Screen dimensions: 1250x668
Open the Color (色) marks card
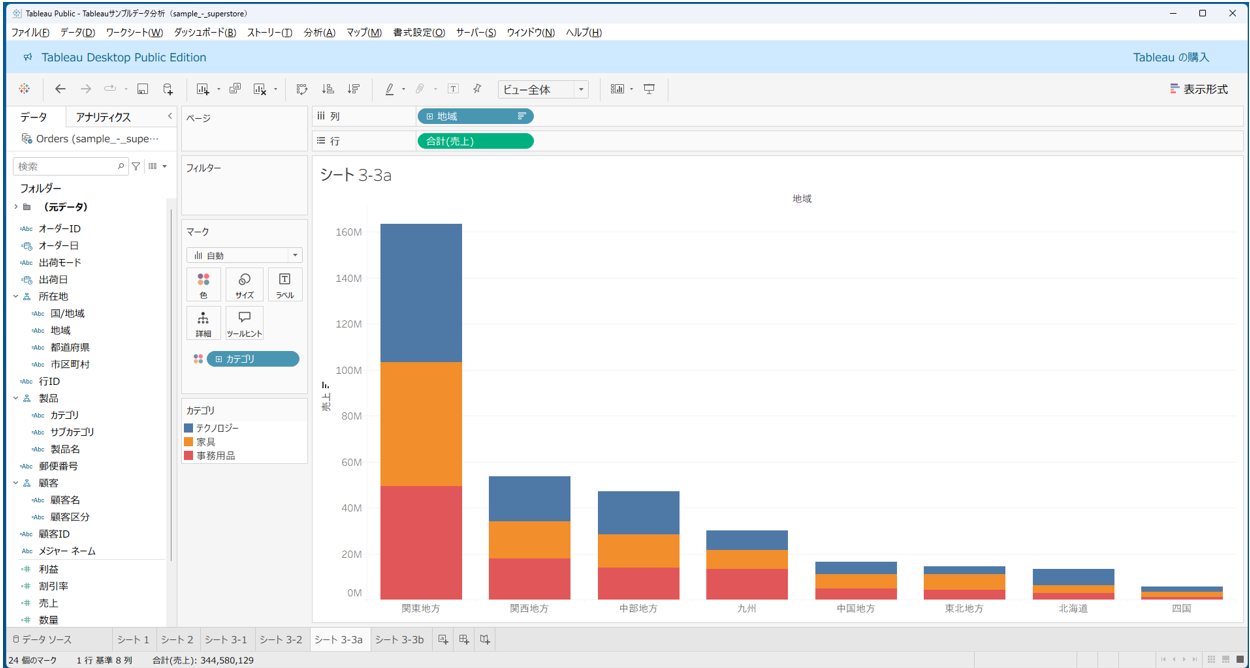[x=204, y=285]
